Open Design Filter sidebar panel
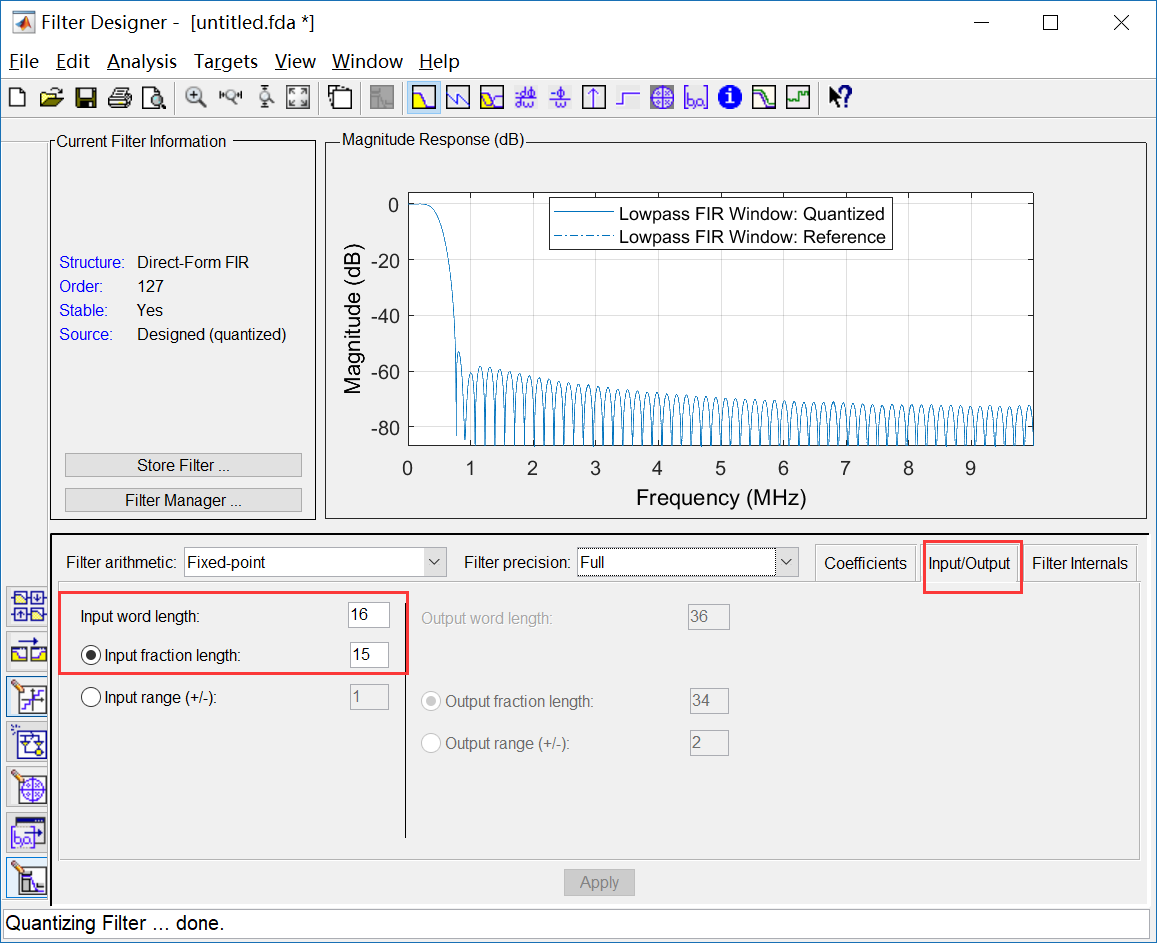The height and width of the screenshot is (943, 1157). pyautogui.click(x=28, y=879)
